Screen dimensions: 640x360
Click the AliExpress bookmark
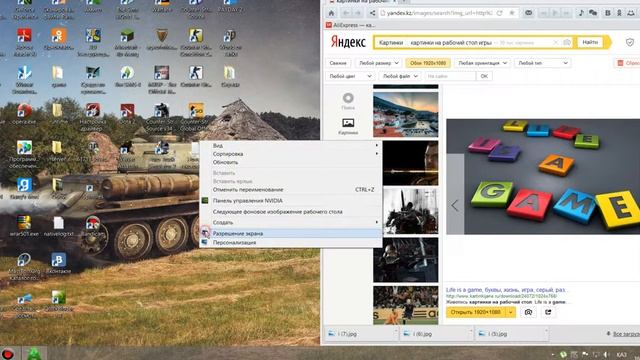point(350,25)
